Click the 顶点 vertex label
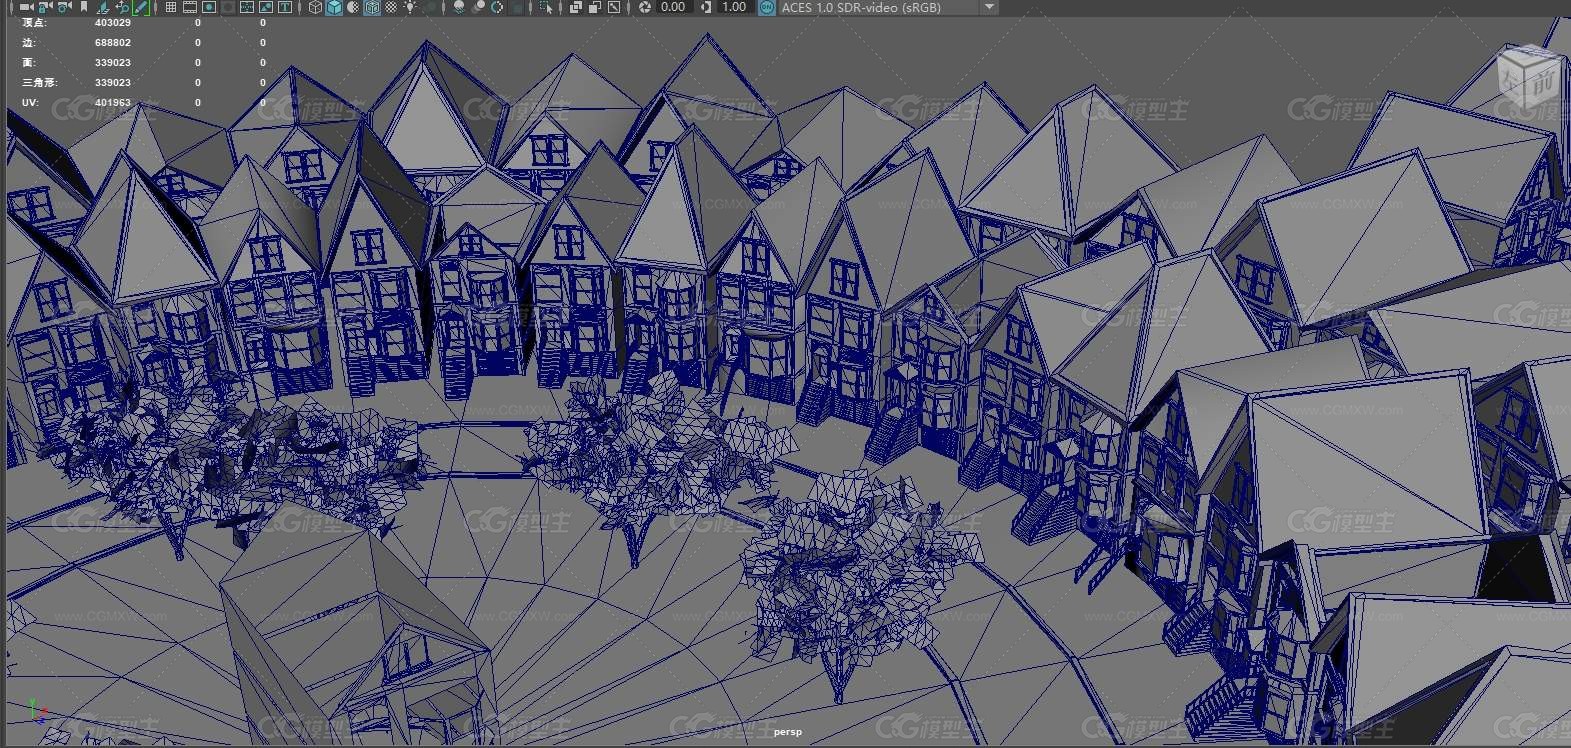 coord(33,22)
